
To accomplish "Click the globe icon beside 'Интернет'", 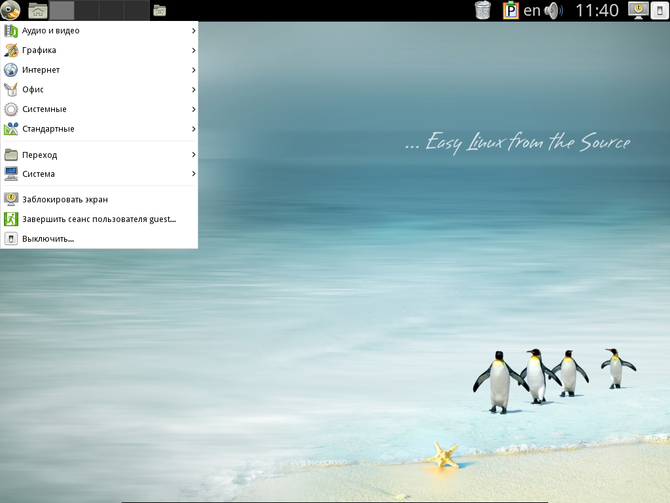I will [x=11, y=70].
